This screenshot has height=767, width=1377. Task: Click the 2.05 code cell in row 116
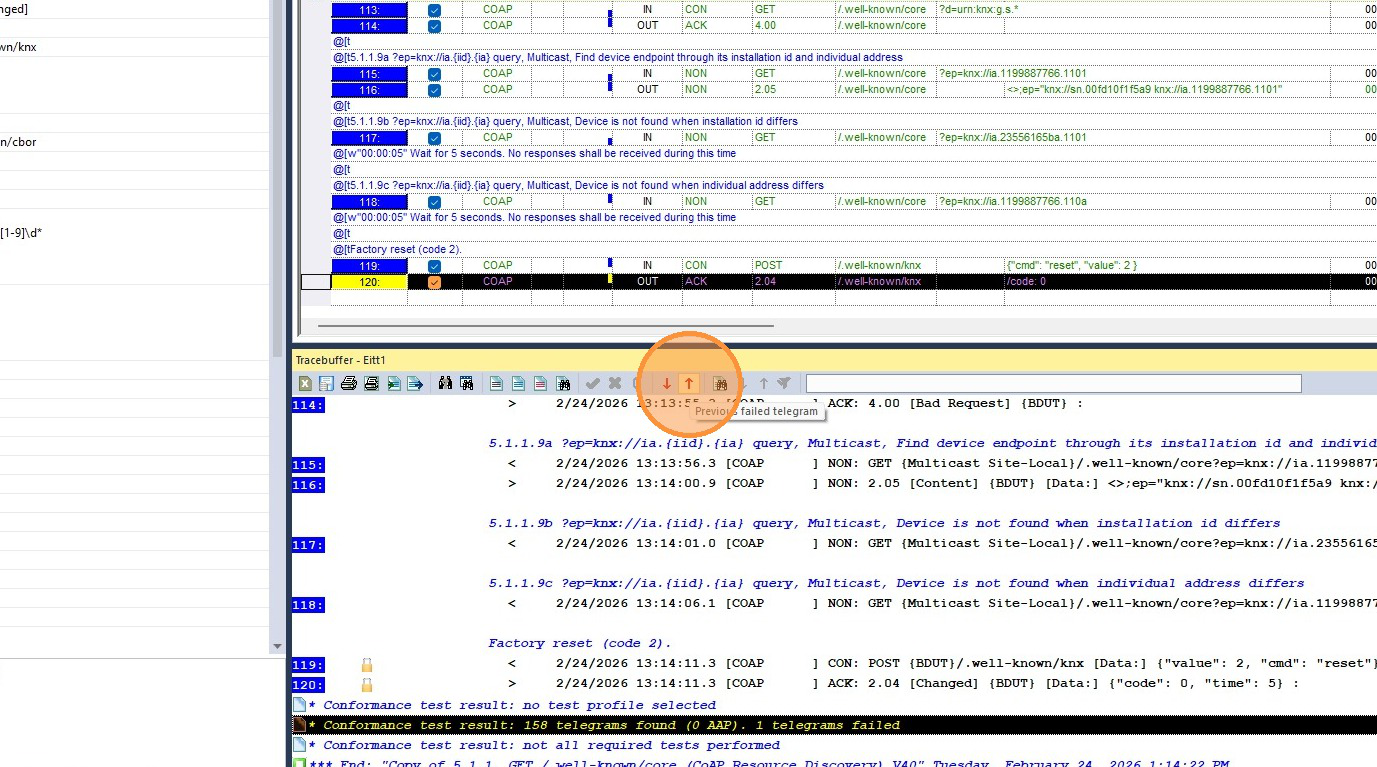(x=793, y=90)
